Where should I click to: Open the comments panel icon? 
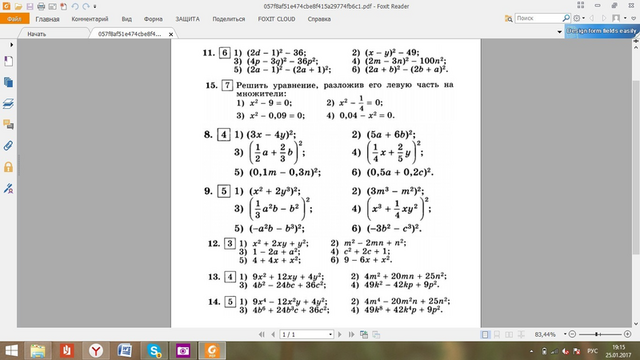[8, 124]
